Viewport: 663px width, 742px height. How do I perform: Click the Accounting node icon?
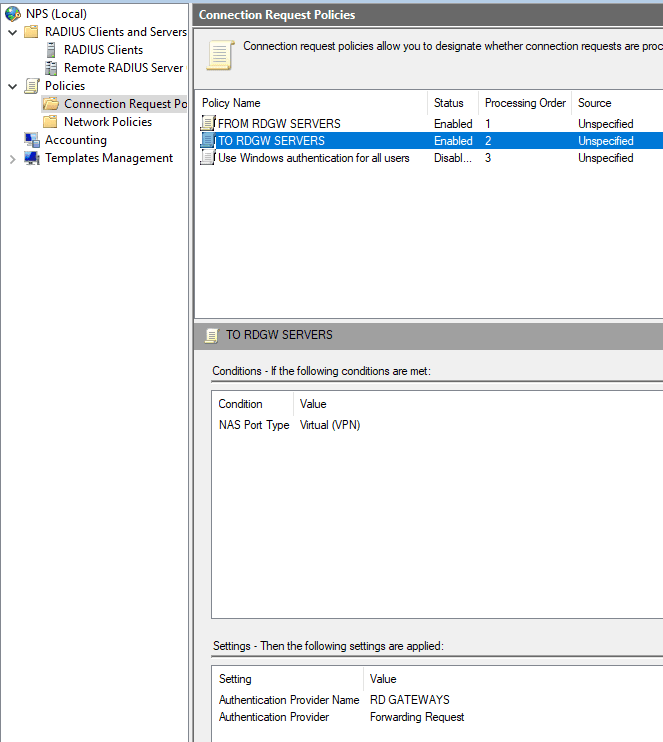(32, 140)
